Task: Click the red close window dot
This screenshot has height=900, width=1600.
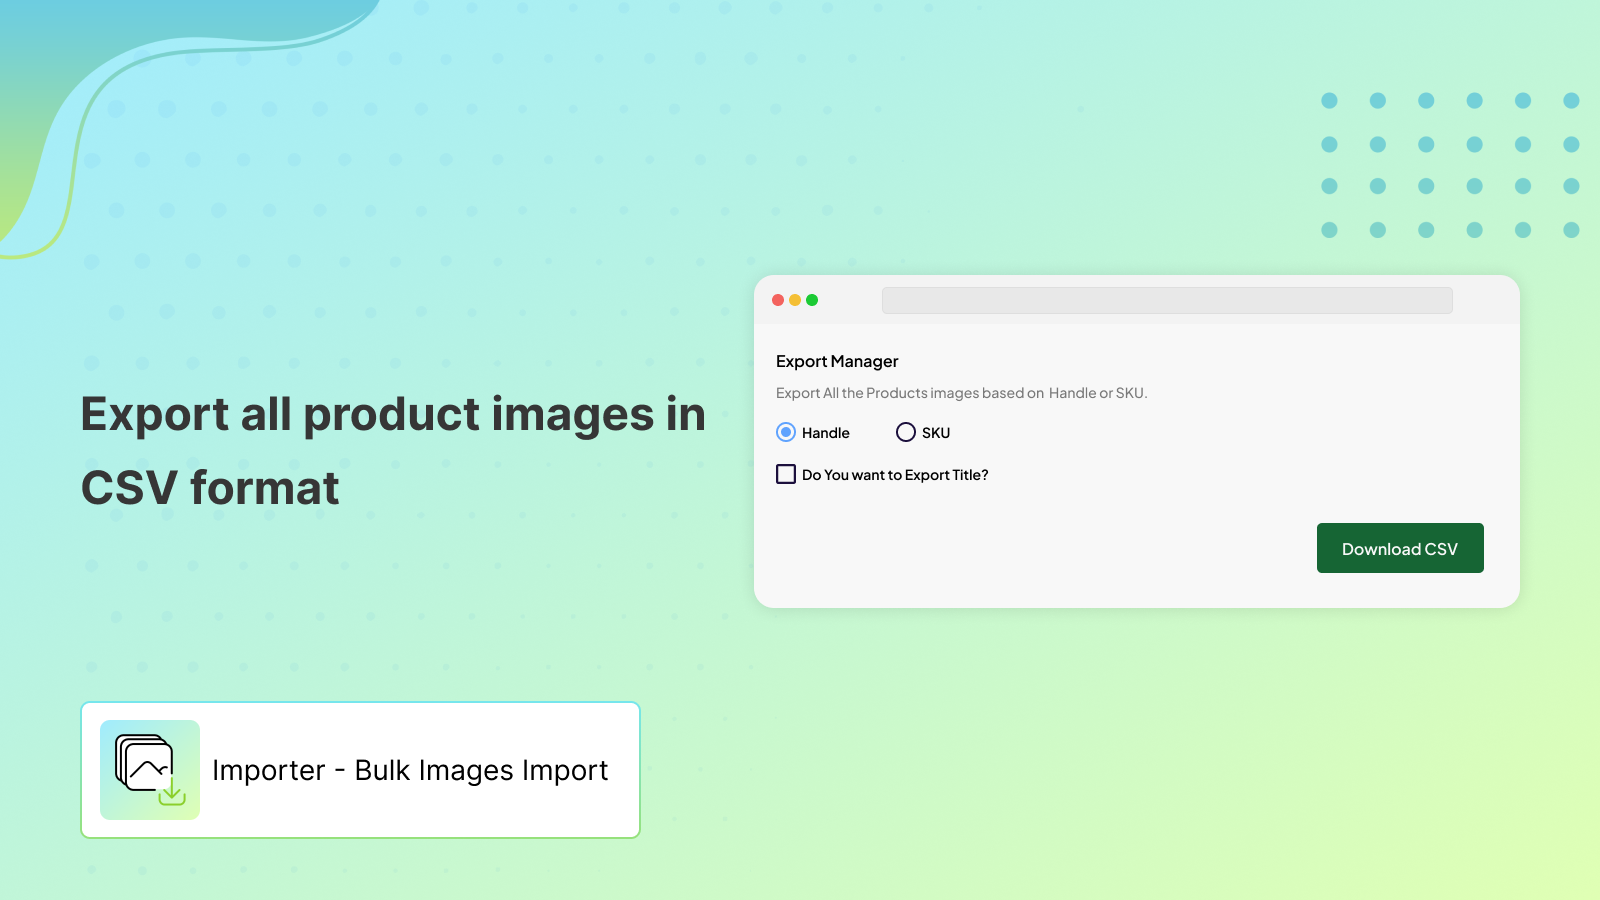Action: (x=778, y=300)
